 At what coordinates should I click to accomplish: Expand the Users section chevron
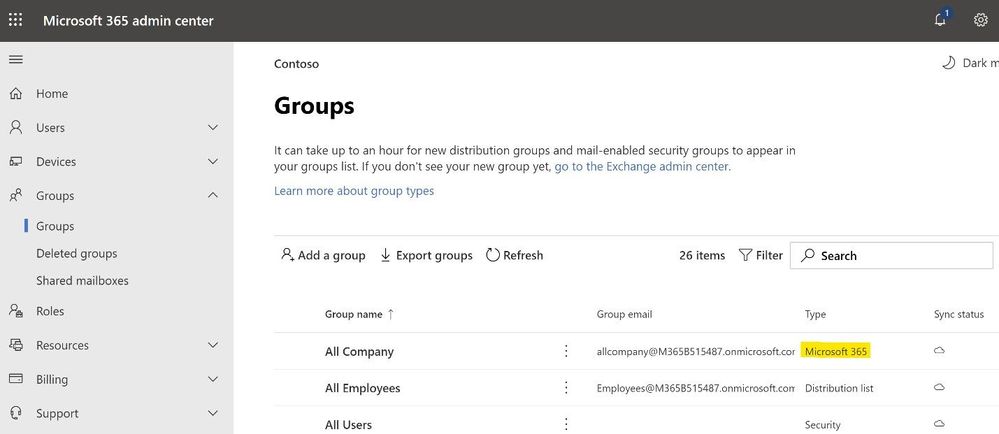point(213,127)
